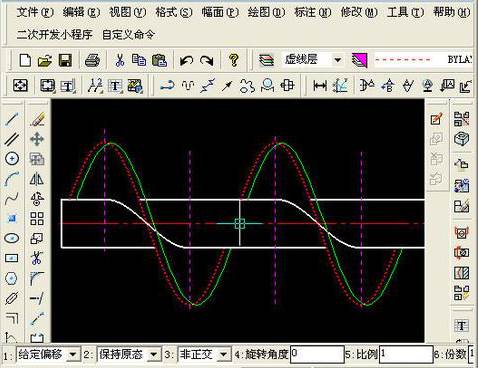Select the line drawing tool
478x368 pixels.
tap(12, 119)
